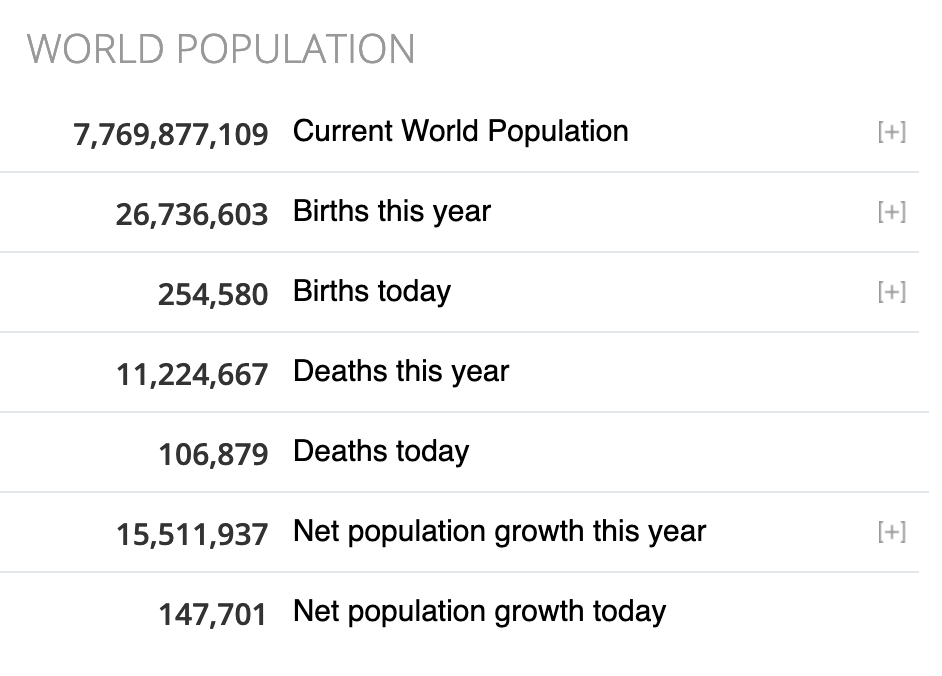Select the Net population growth today label
942x676 pixels.
point(479,612)
